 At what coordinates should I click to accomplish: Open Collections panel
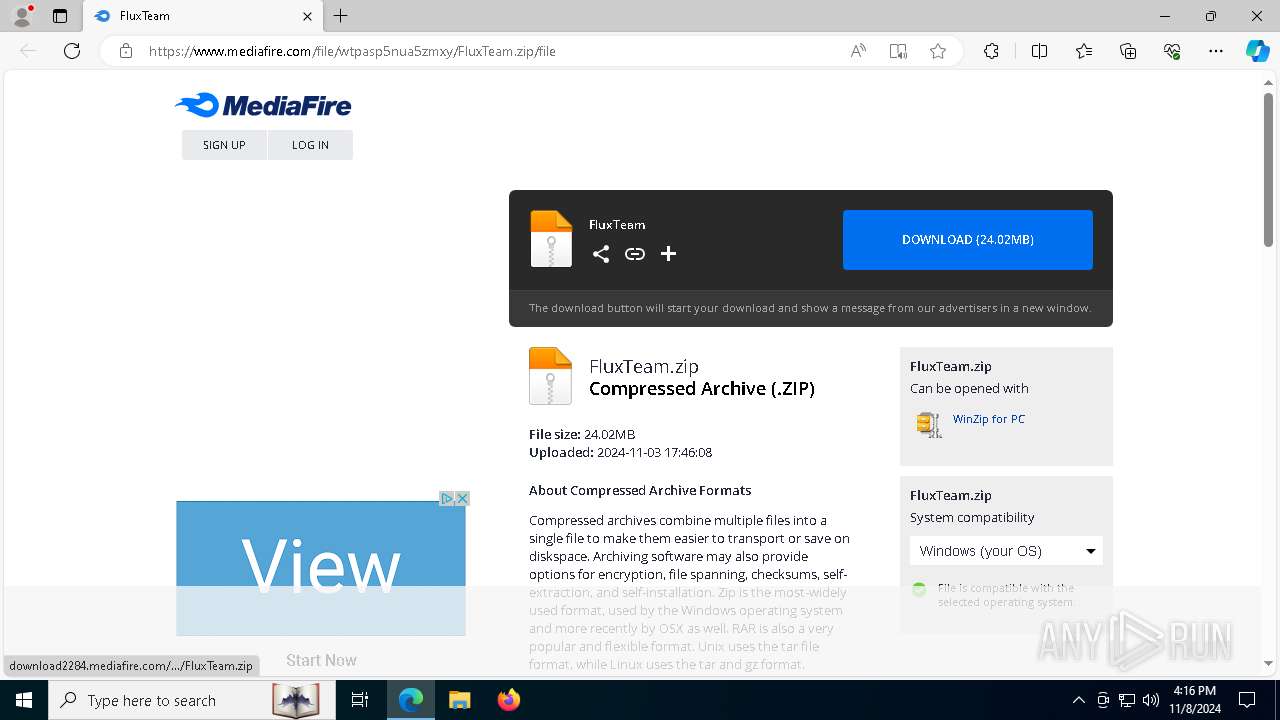coord(1128,51)
